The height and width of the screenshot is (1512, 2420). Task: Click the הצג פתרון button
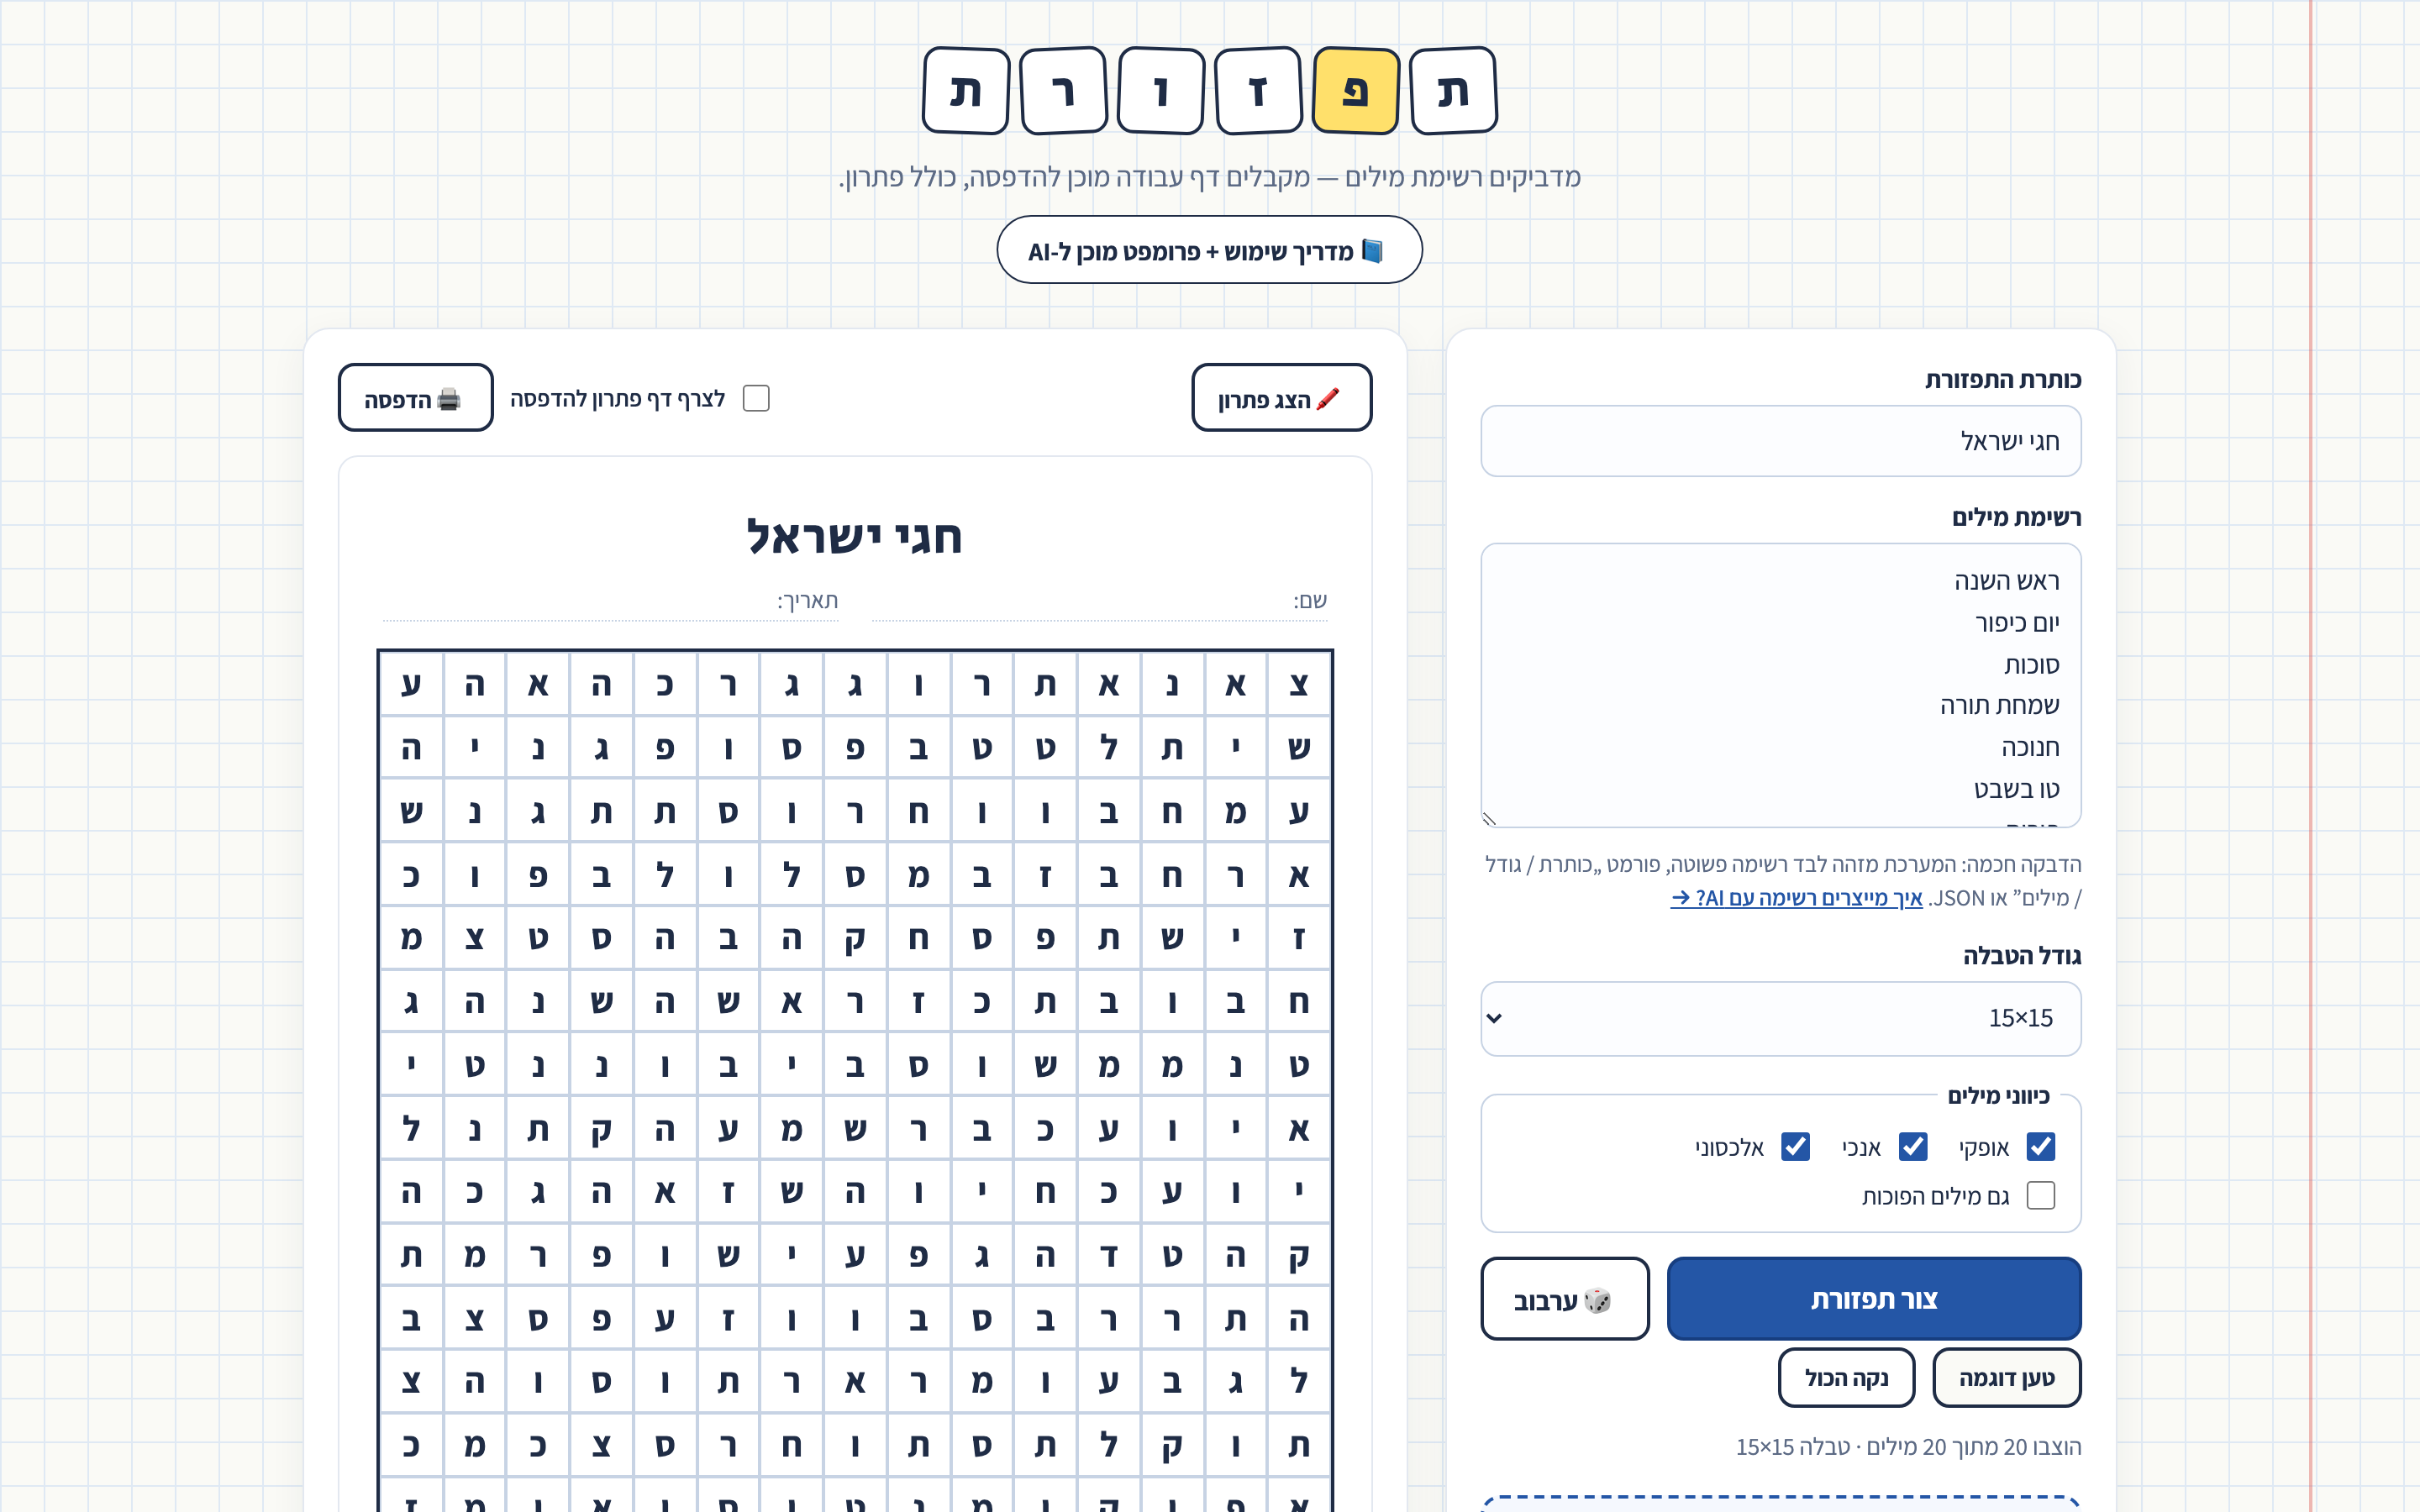(1282, 398)
